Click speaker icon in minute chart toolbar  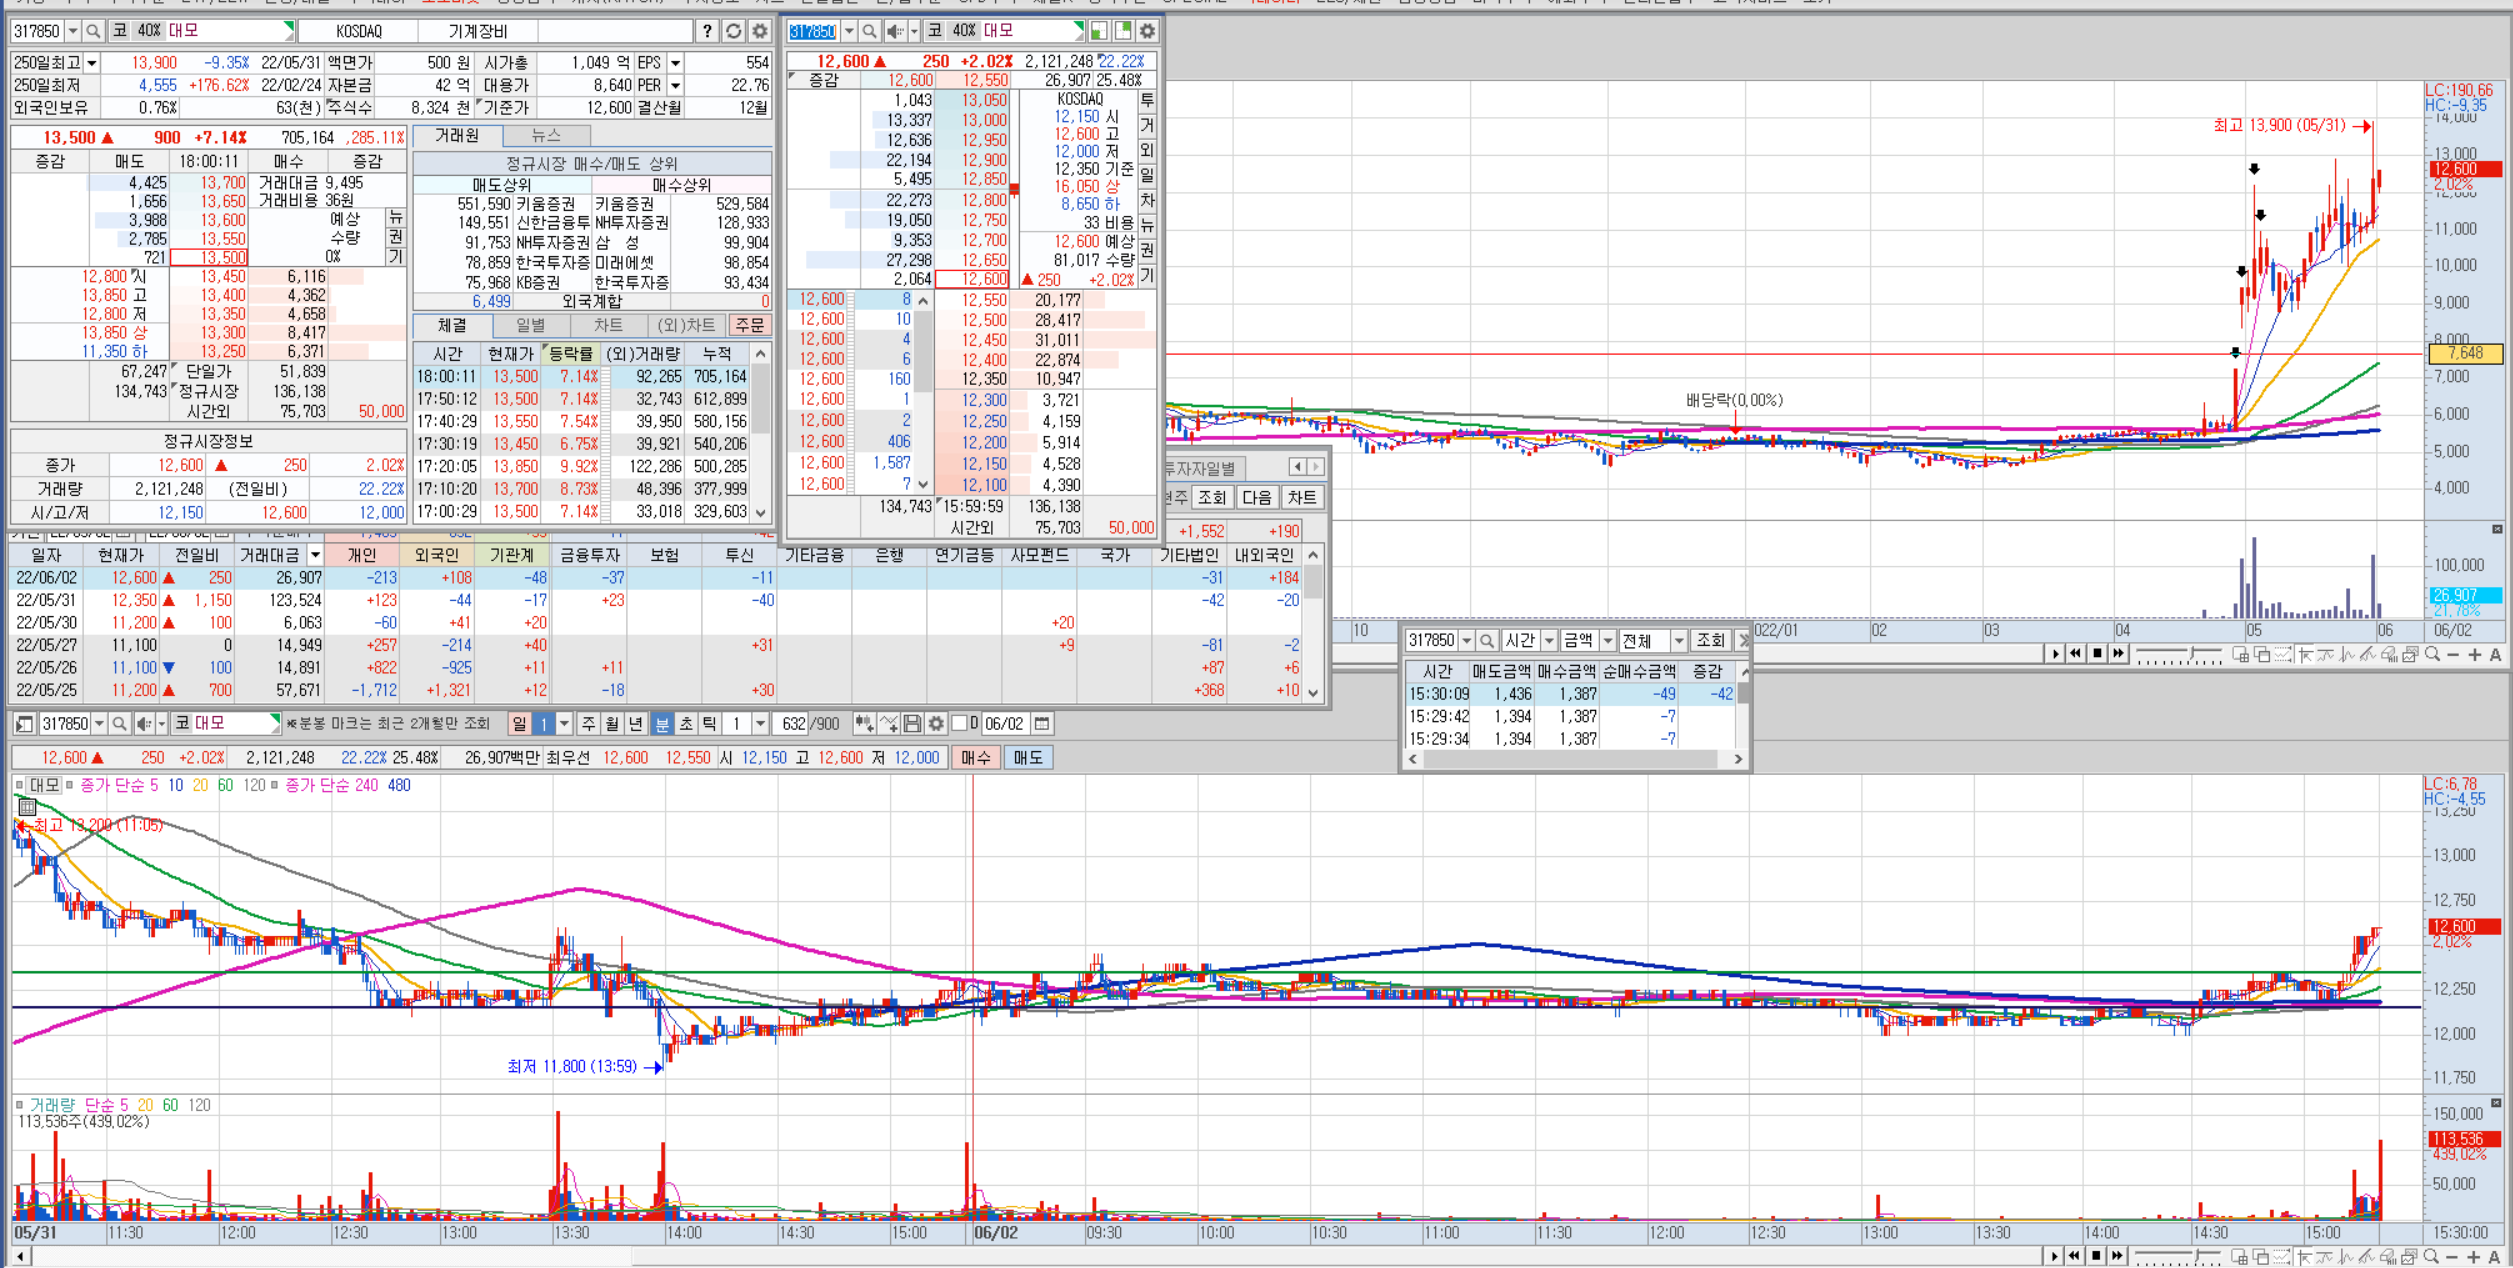[145, 723]
